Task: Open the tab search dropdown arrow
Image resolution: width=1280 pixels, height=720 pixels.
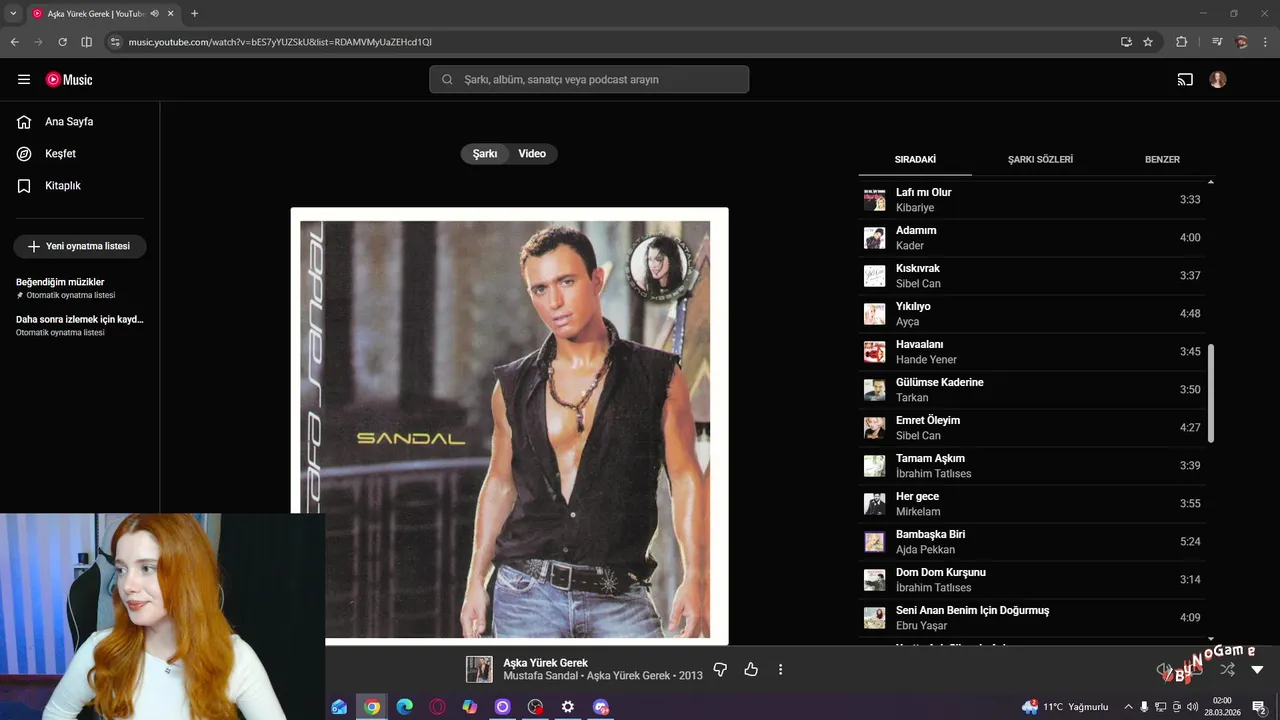Action: [x=13, y=14]
